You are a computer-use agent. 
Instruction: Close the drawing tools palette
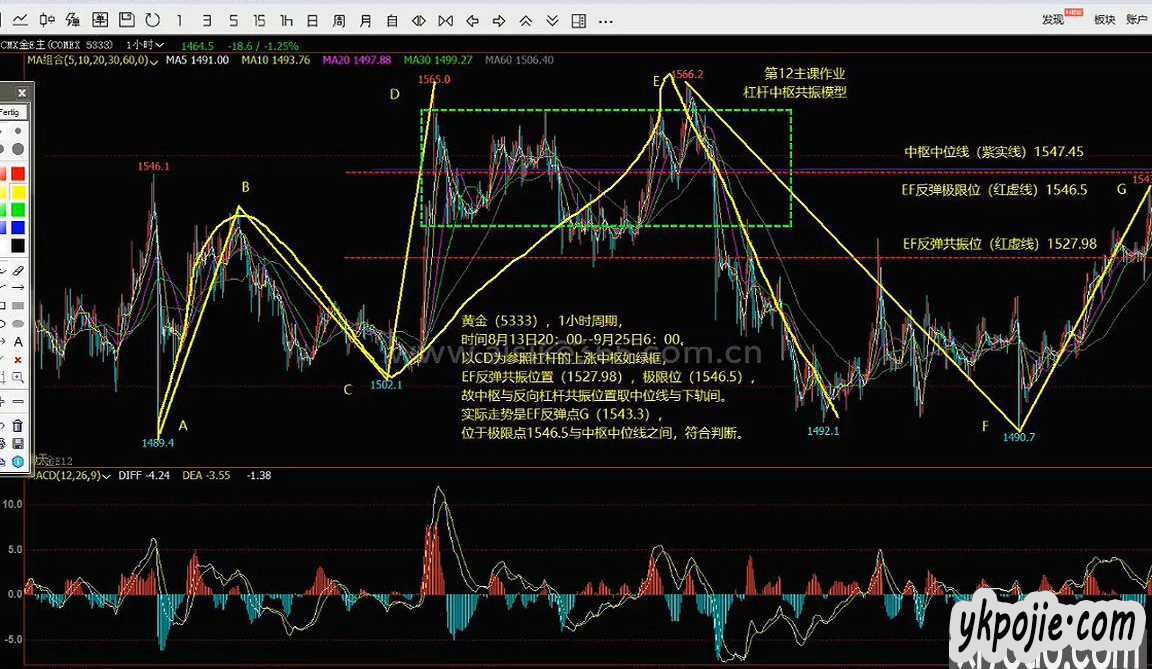point(22,93)
